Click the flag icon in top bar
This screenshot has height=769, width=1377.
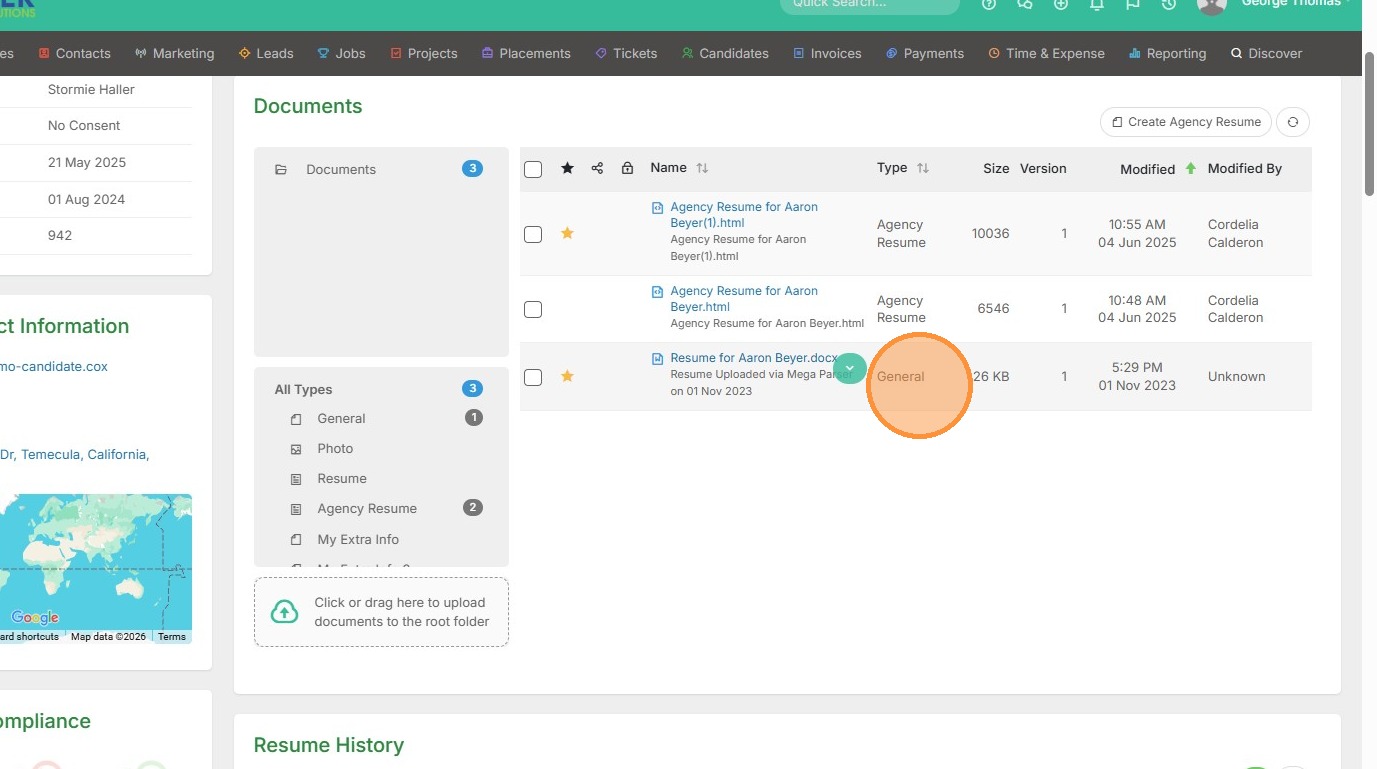tap(1133, 5)
